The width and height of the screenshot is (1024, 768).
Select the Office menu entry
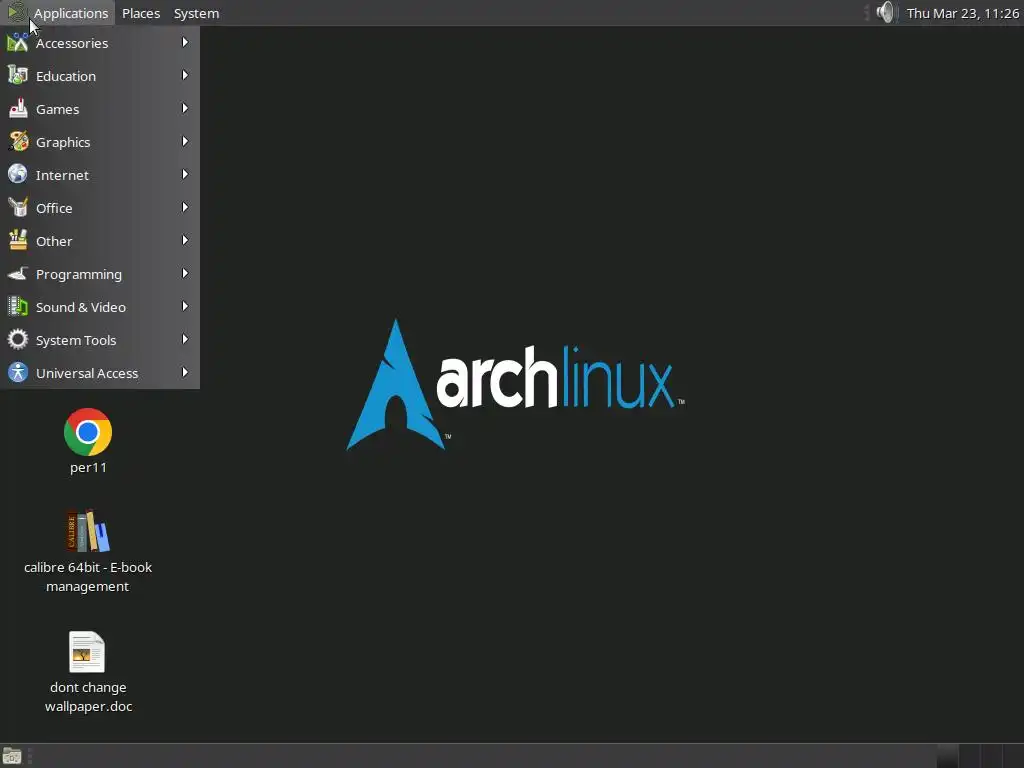[100, 208]
